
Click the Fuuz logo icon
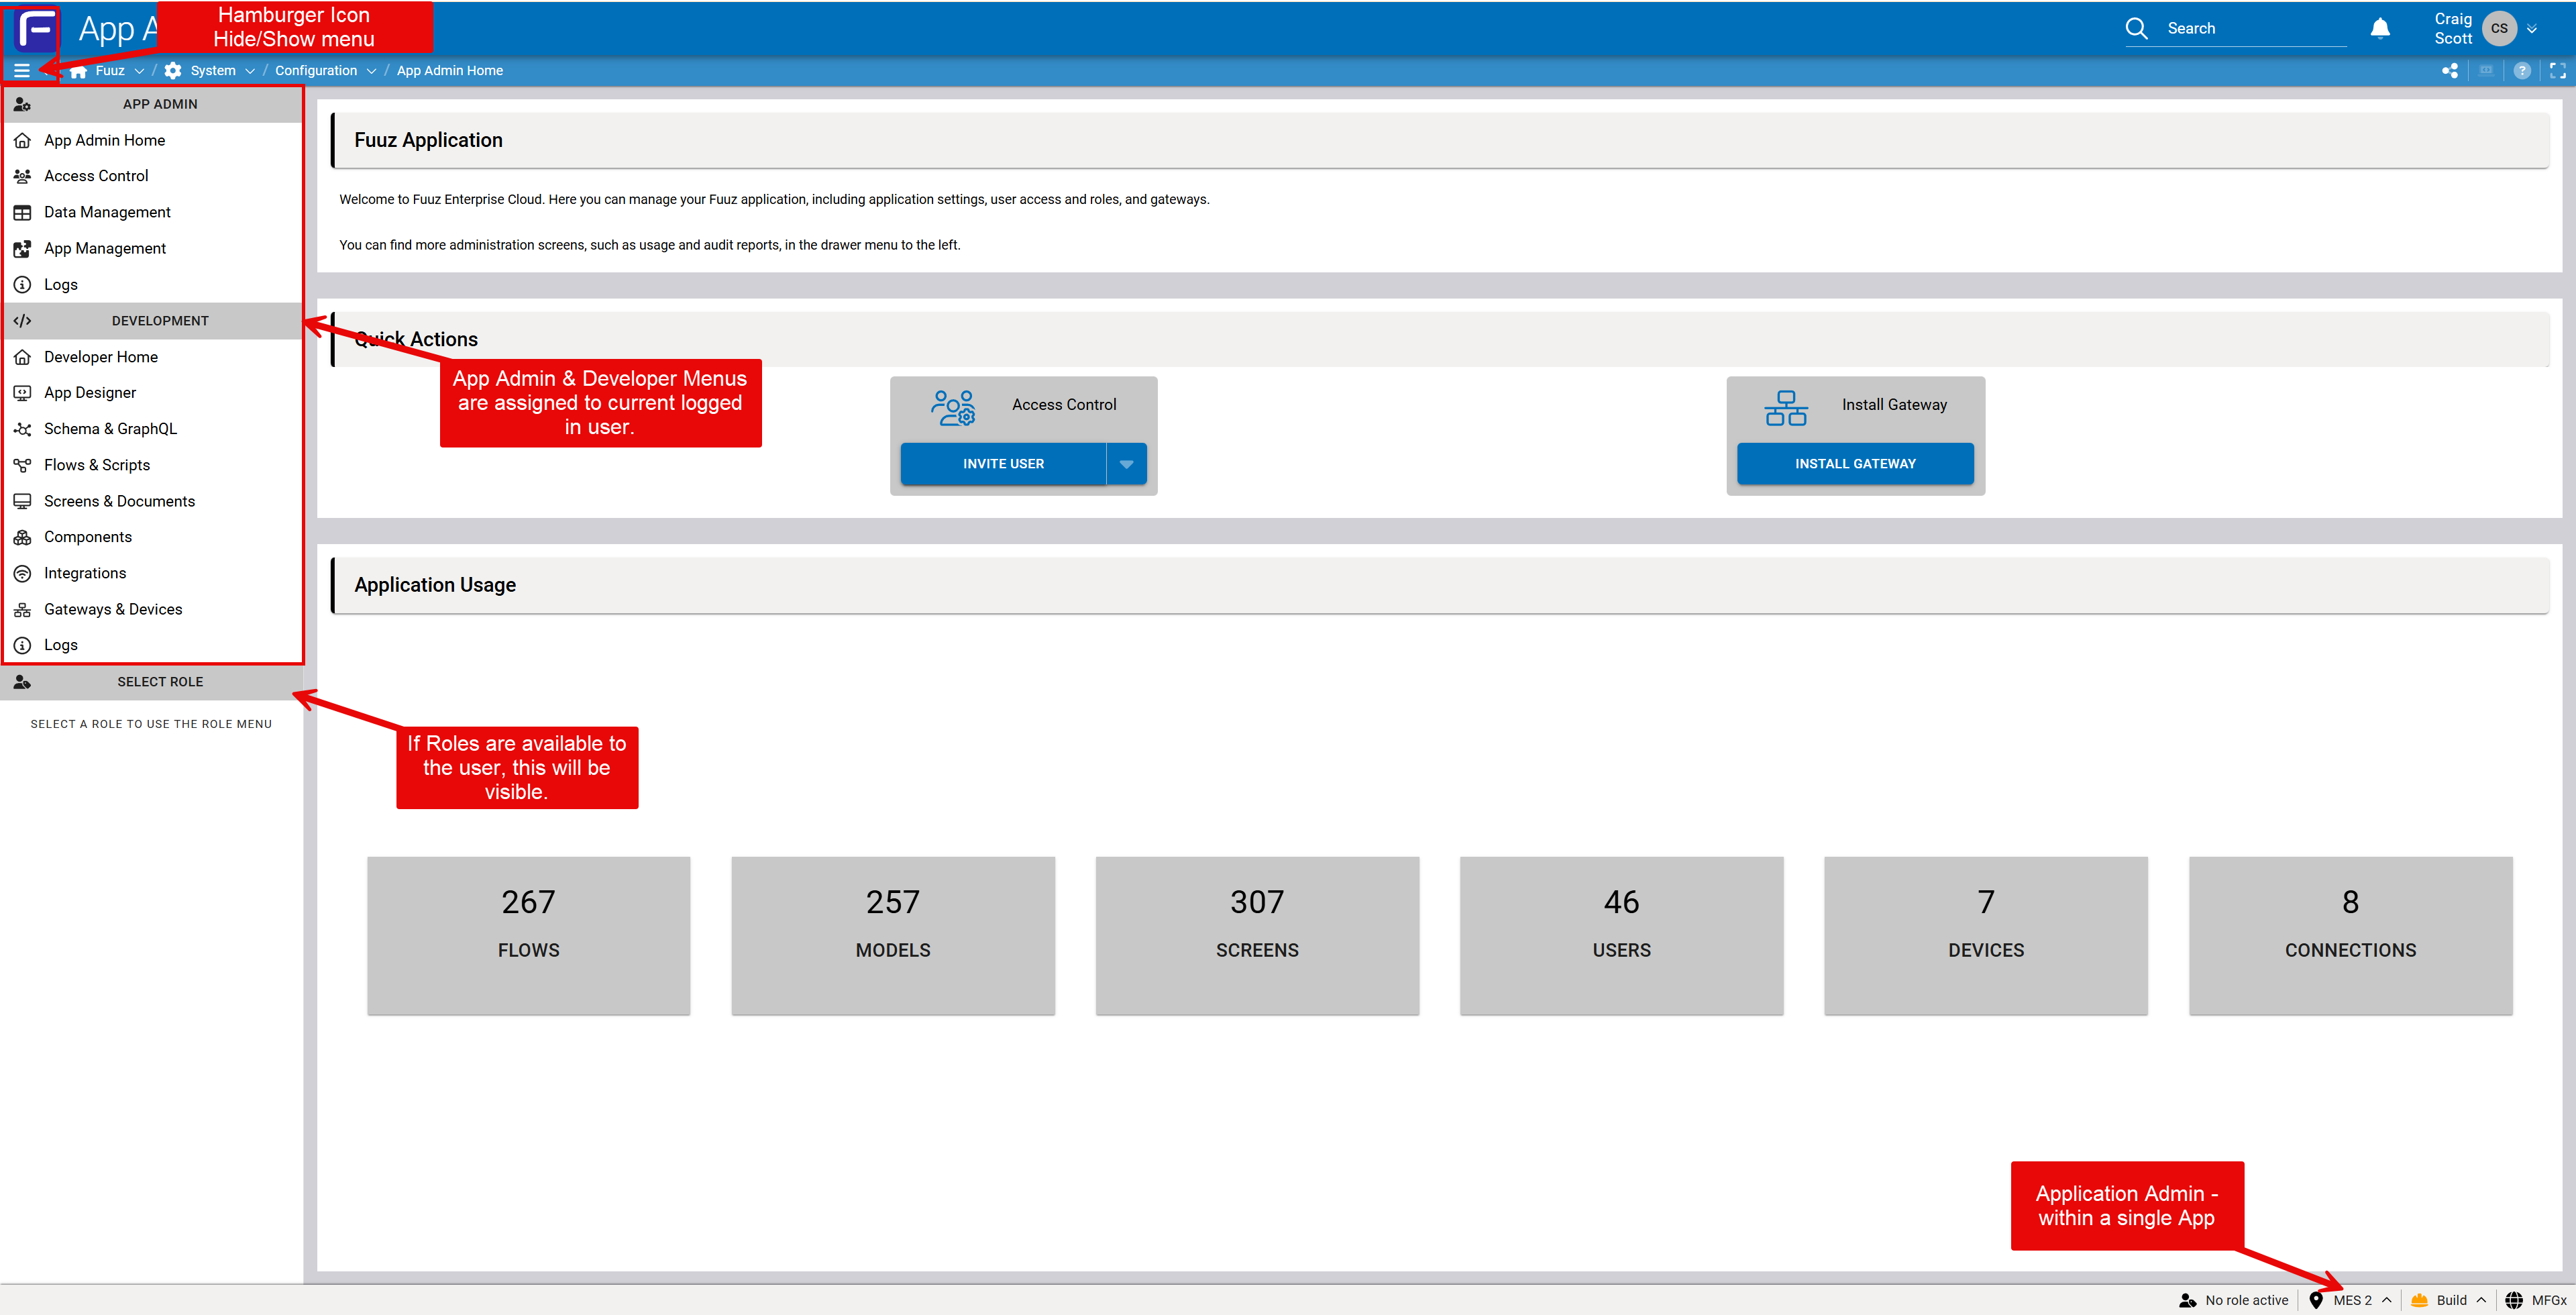(x=37, y=30)
